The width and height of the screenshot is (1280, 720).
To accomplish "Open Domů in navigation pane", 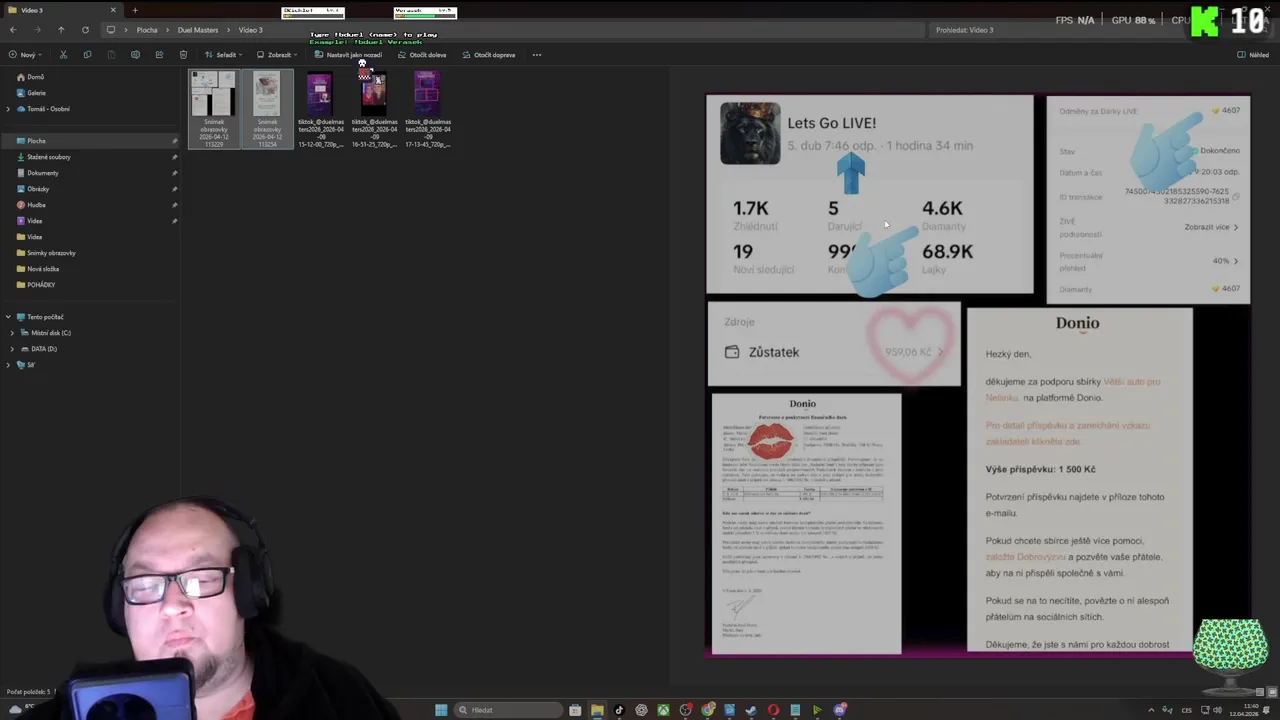I will tap(35, 77).
